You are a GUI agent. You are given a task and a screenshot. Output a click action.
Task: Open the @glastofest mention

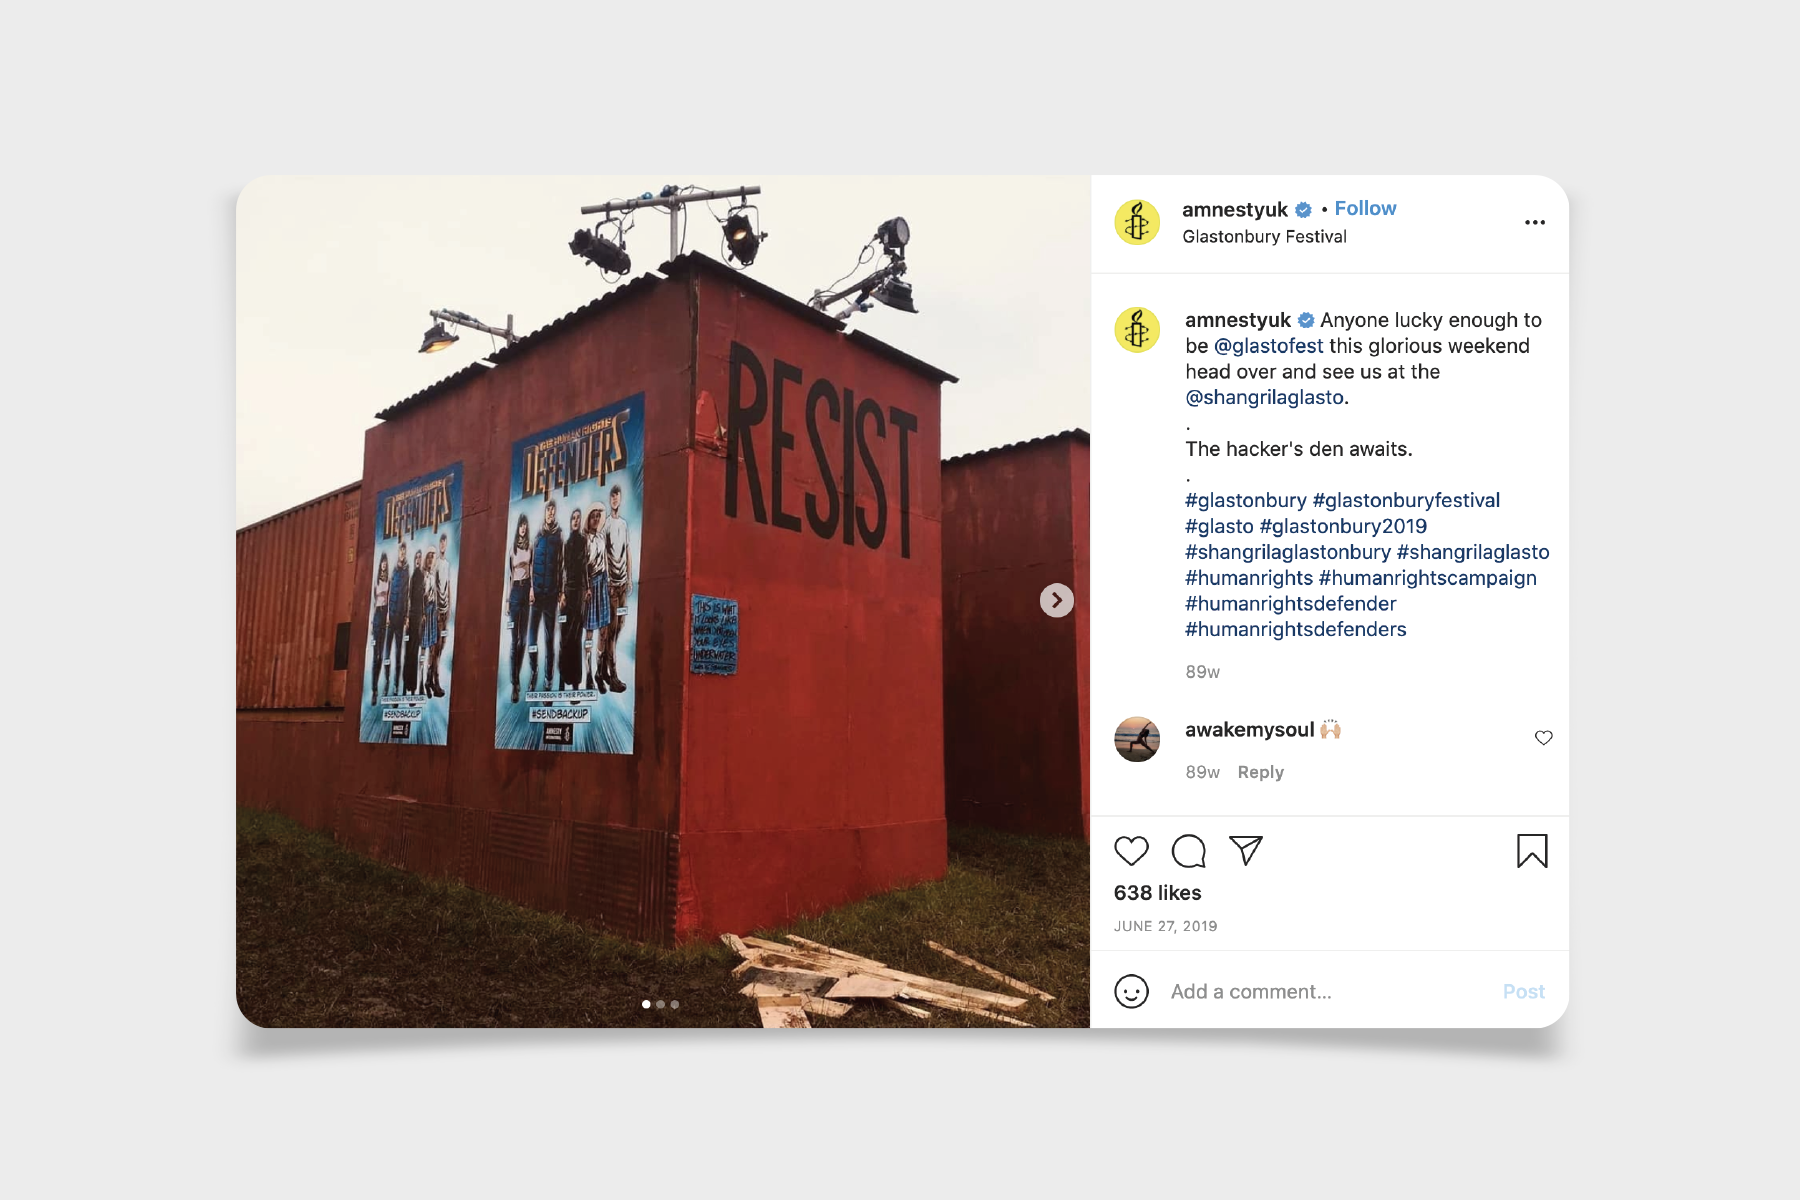coord(1268,346)
